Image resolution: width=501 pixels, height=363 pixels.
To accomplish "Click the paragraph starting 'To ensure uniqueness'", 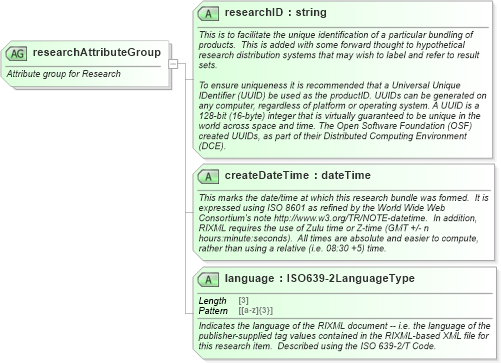I will [x=342, y=116].
